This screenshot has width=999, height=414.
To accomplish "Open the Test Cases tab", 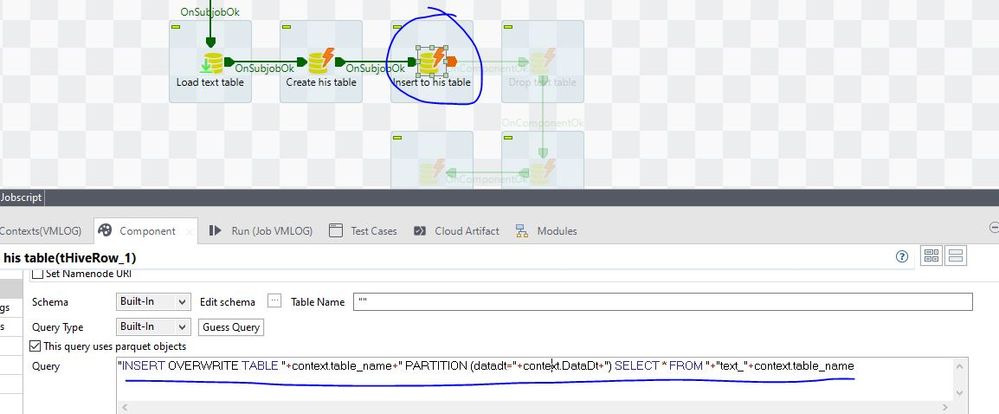I will (x=363, y=231).
